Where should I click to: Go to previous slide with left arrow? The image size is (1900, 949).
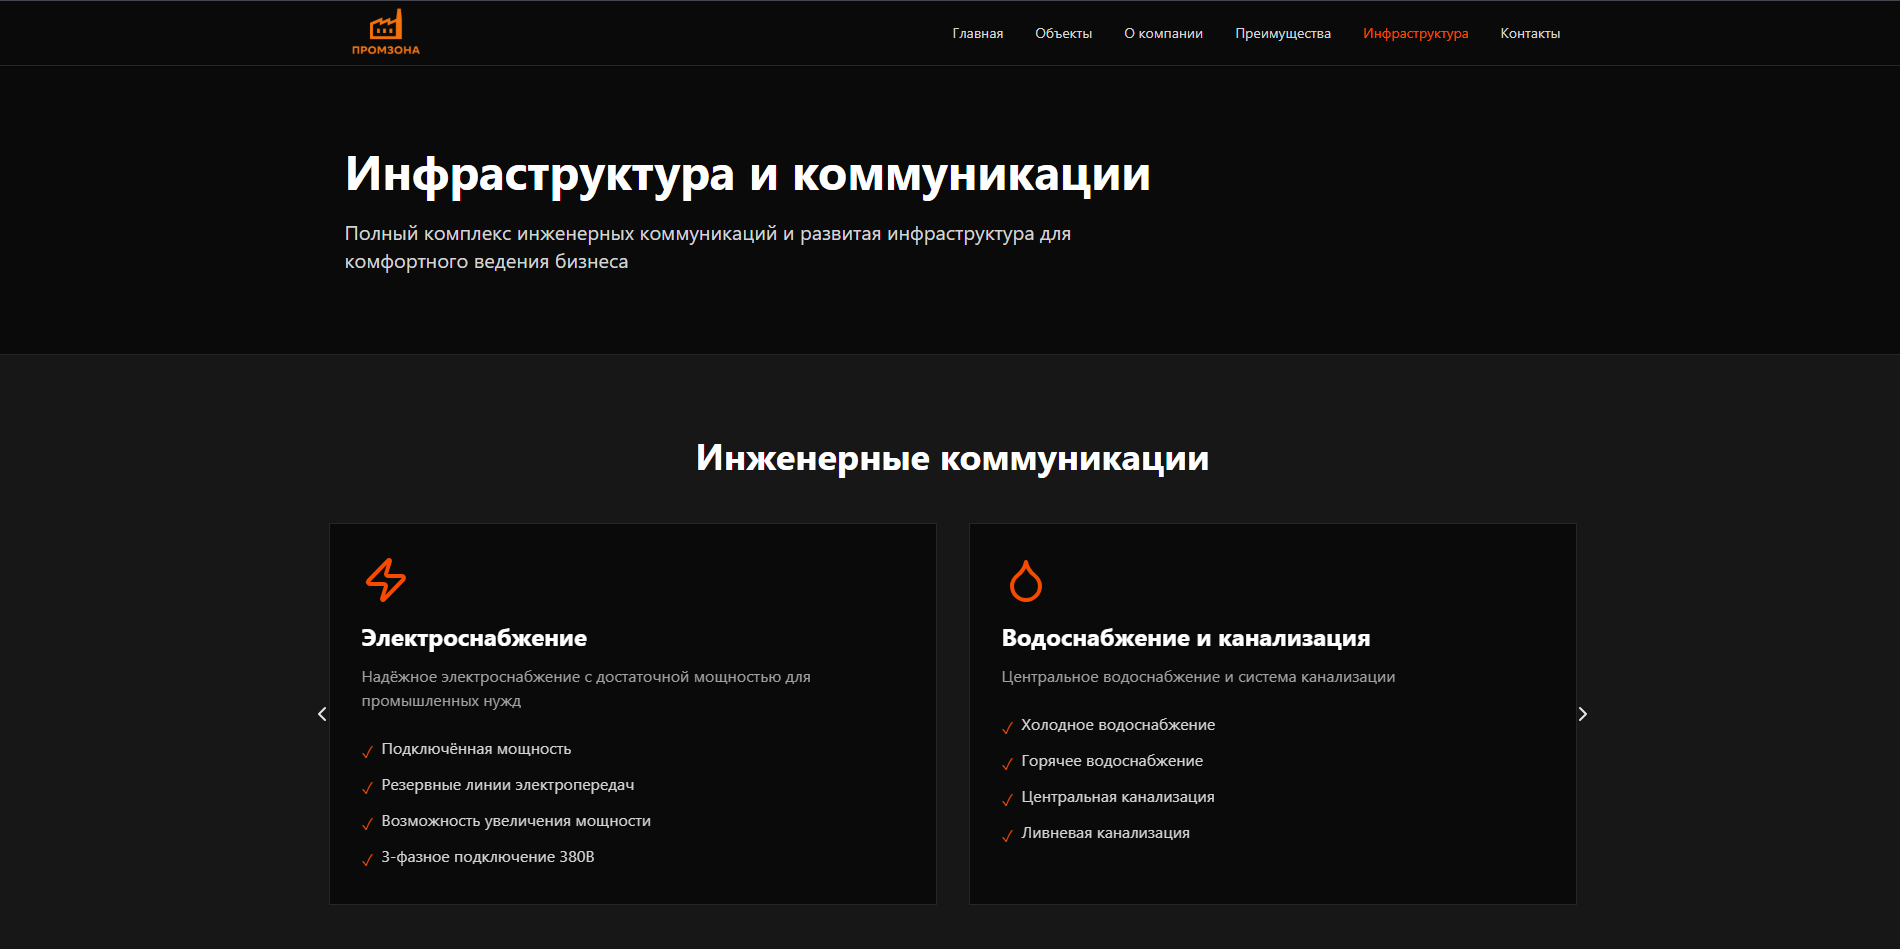click(322, 714)
